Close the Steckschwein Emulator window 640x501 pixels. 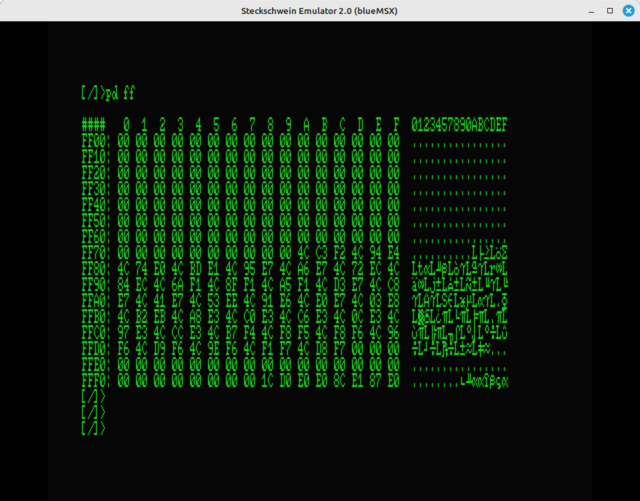point(629,11)
